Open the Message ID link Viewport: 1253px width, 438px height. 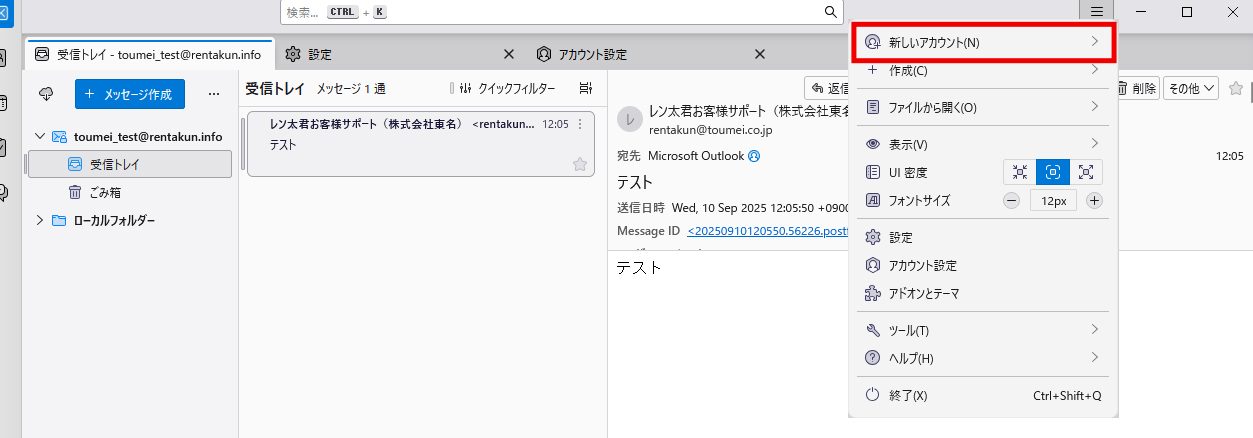pos(766,231)
